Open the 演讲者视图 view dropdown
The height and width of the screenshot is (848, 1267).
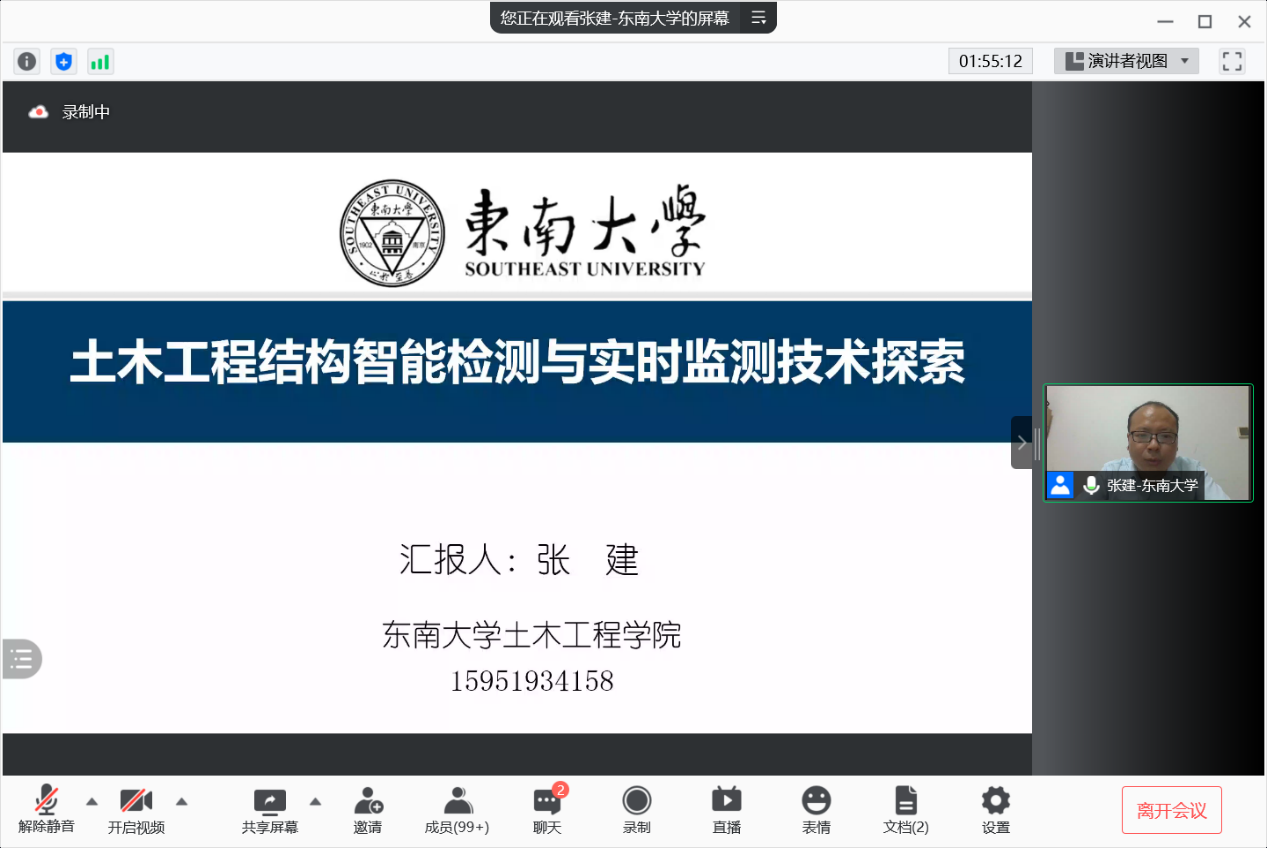coord(1126,61)
